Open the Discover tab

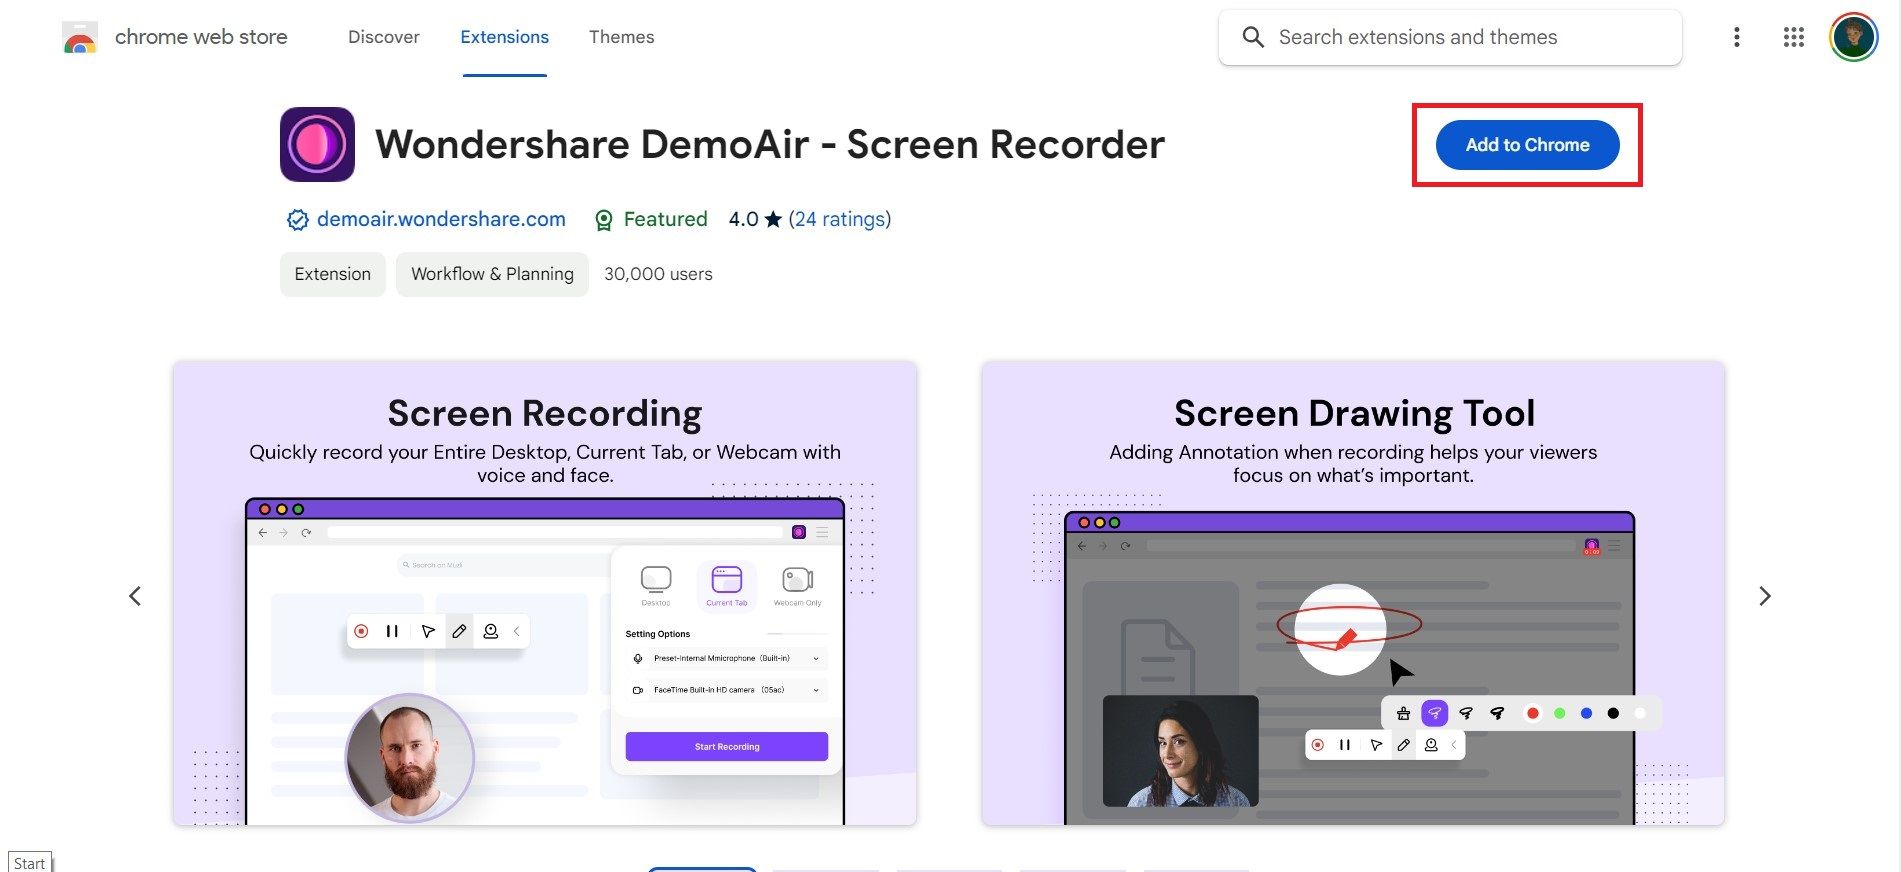tap(383, 37)
